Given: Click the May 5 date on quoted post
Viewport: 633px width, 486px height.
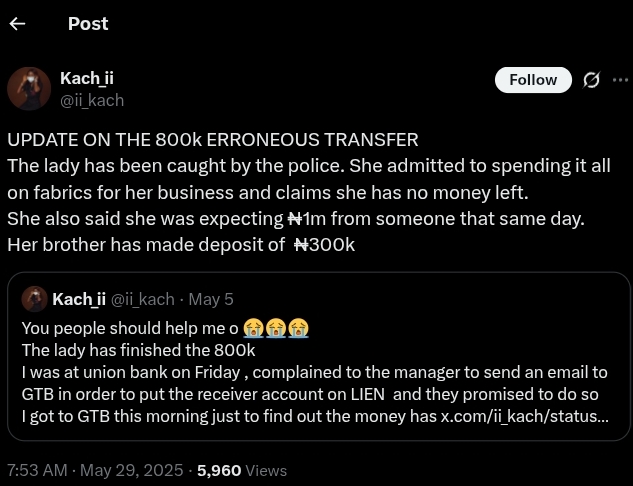Looking at the screenshot, I should tap(211, 299).
